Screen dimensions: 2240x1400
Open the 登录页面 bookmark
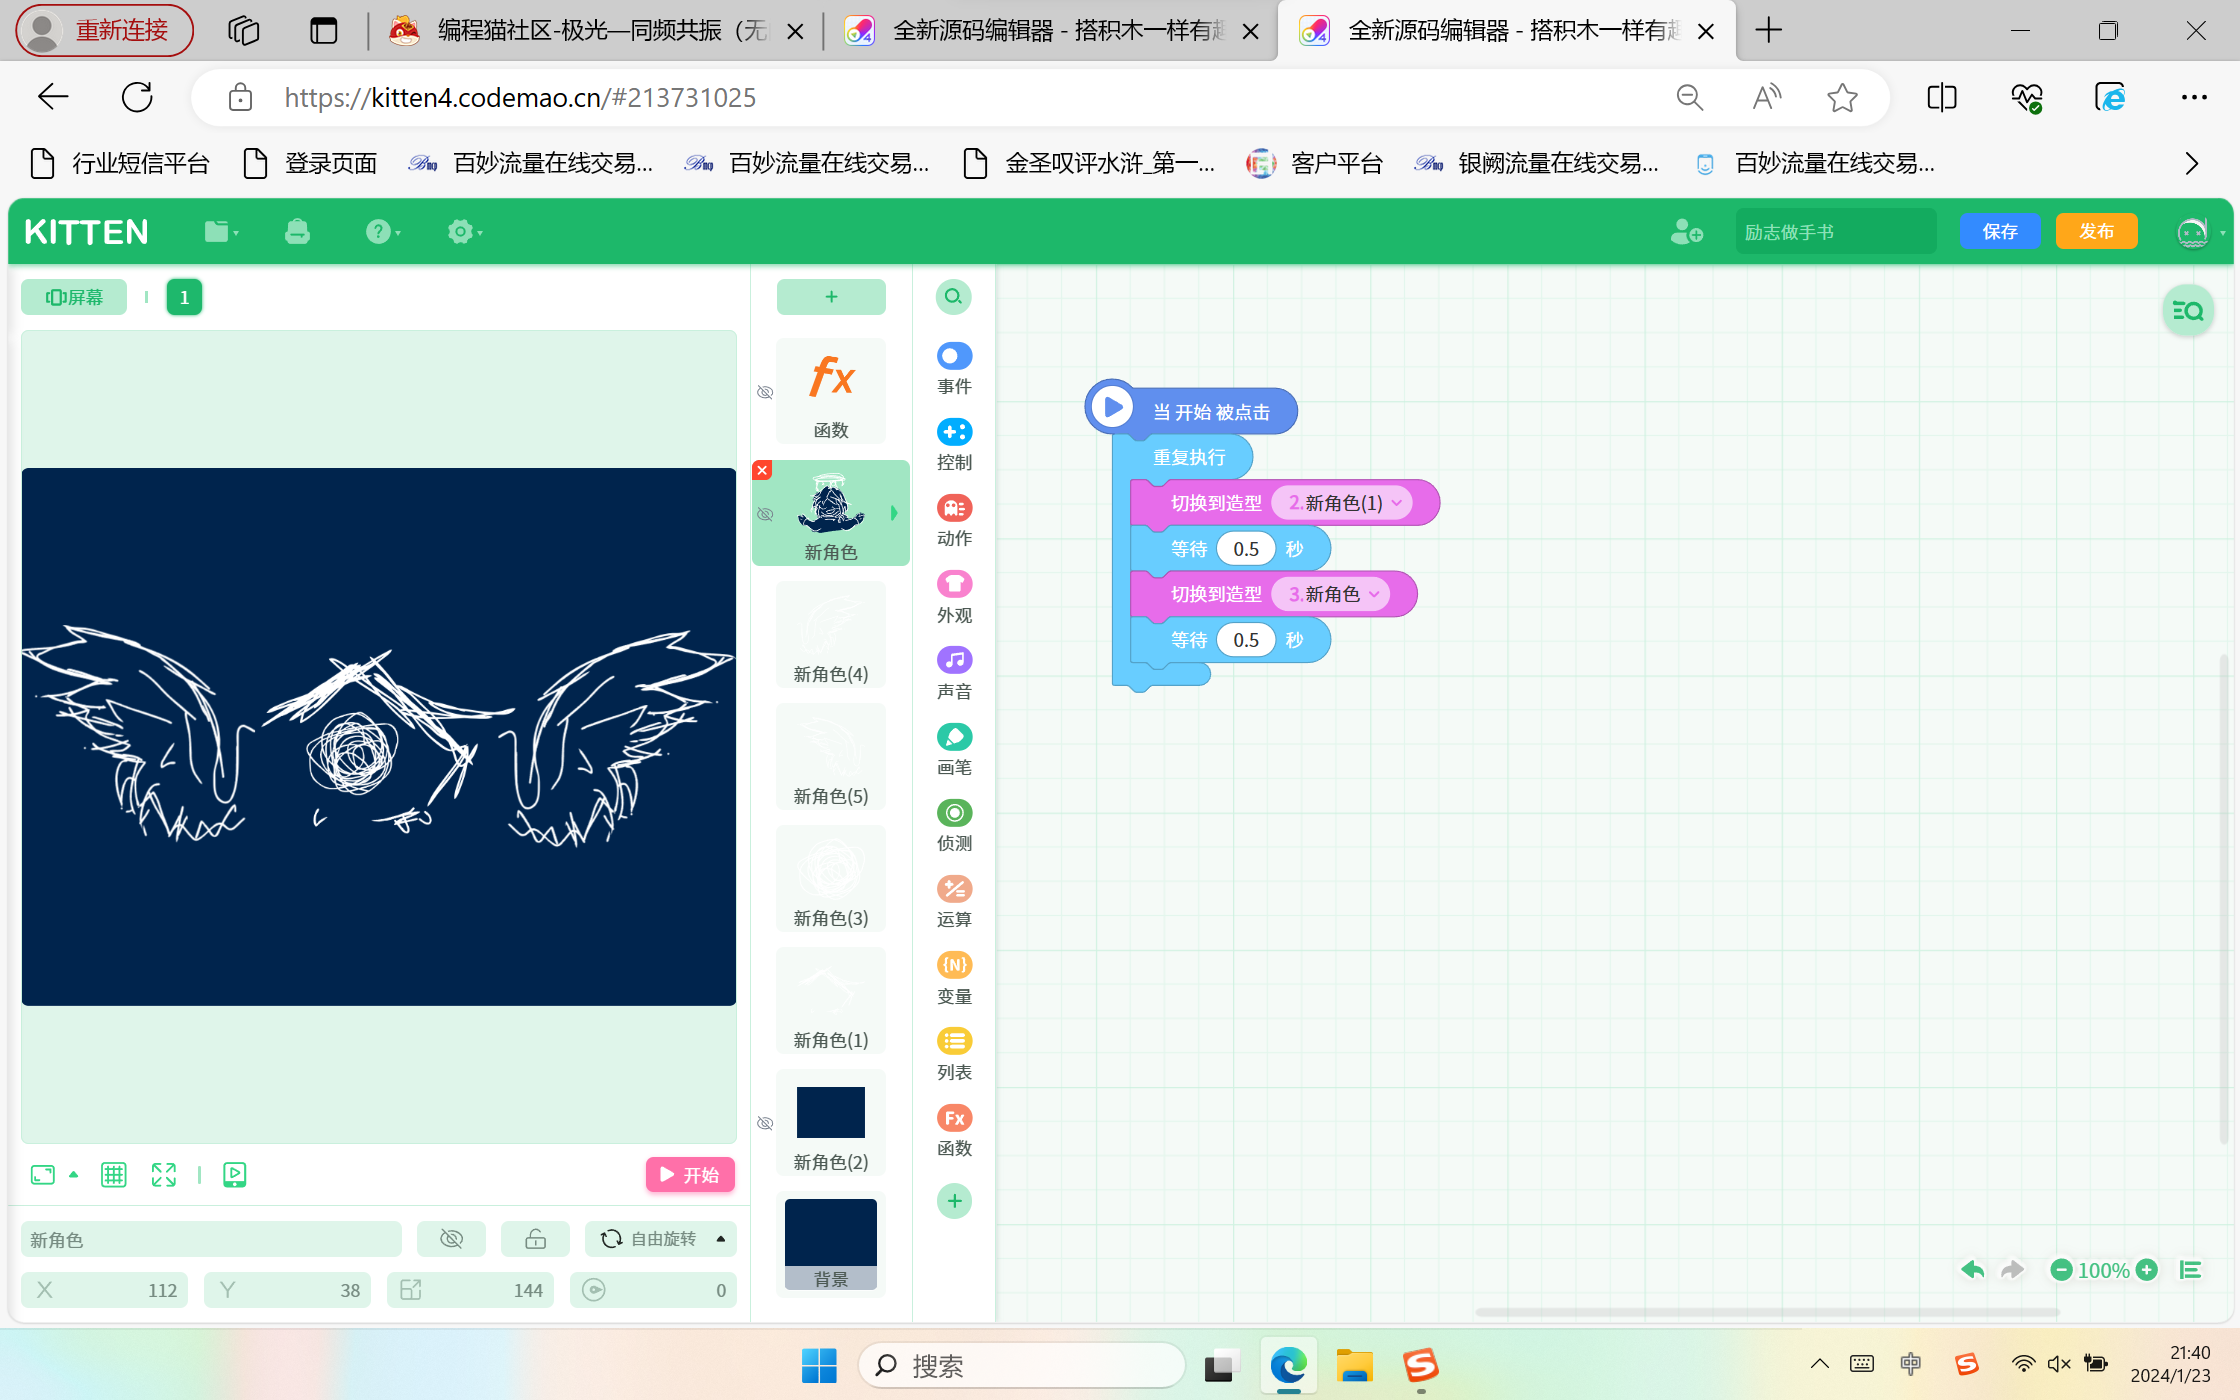311,163
